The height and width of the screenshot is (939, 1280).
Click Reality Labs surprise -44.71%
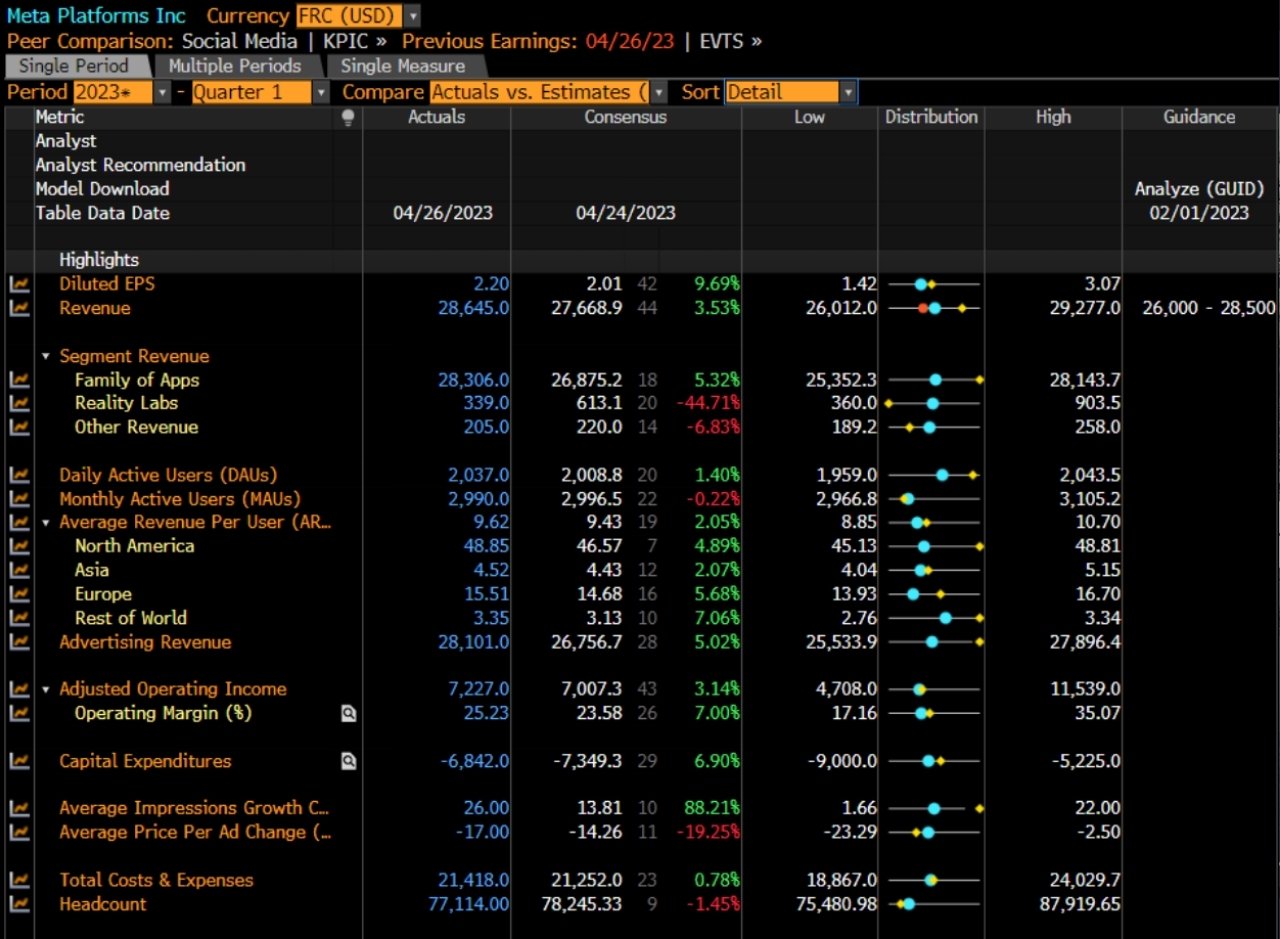point(708,403)
